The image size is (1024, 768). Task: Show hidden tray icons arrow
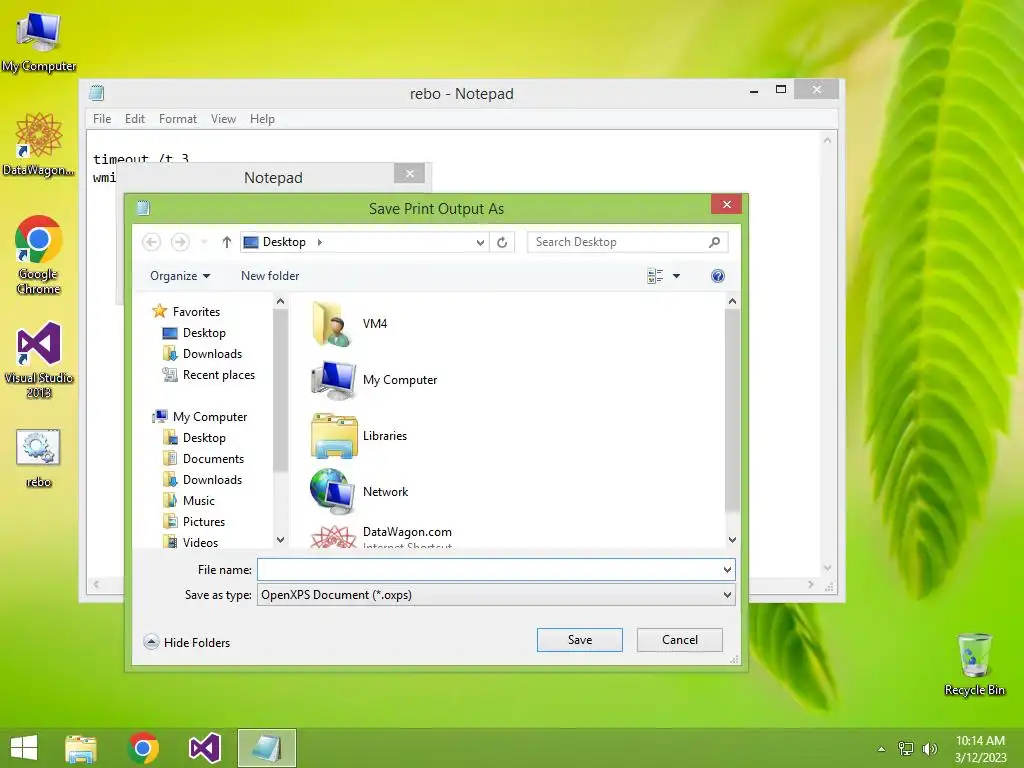882,749
